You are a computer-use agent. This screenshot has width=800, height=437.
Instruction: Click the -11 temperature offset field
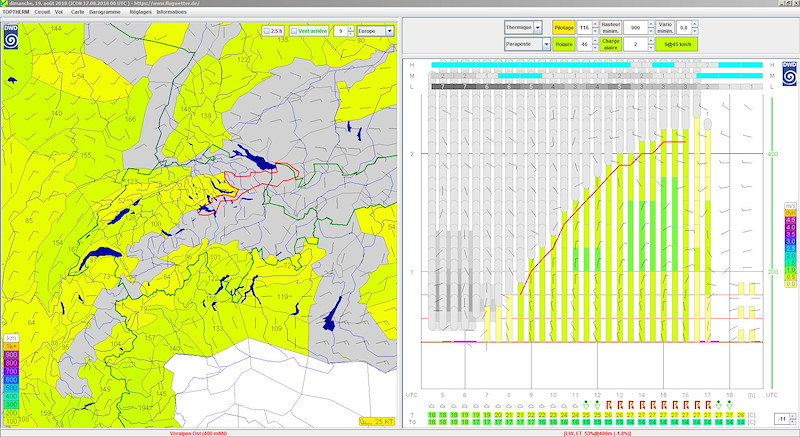pyautogui.click(x=782, y=419)
